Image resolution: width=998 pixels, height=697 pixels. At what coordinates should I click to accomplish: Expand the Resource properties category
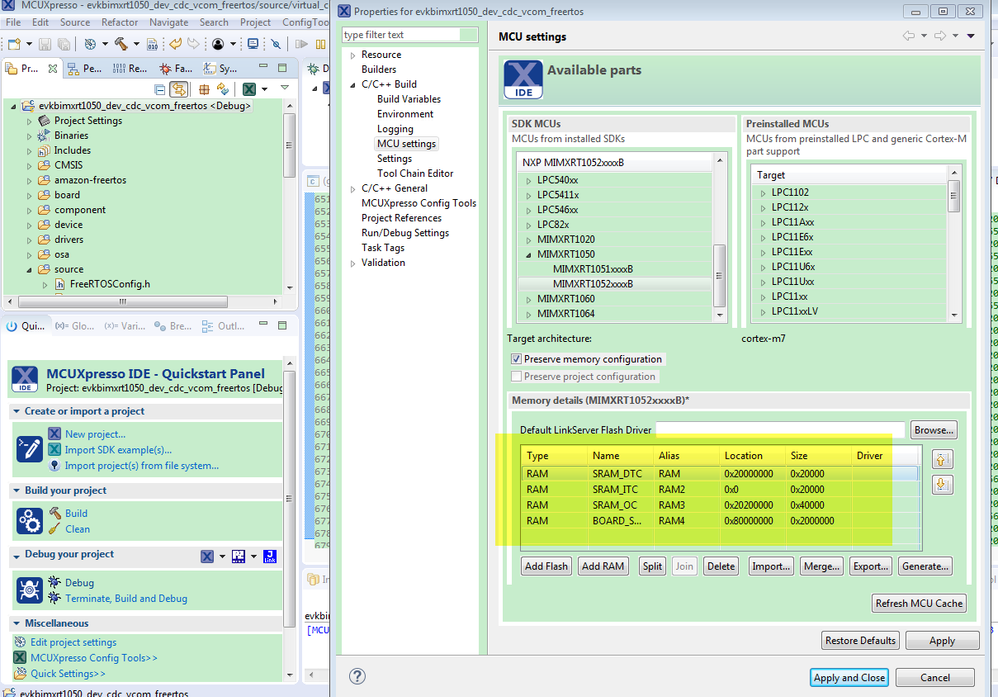point(352,55)
